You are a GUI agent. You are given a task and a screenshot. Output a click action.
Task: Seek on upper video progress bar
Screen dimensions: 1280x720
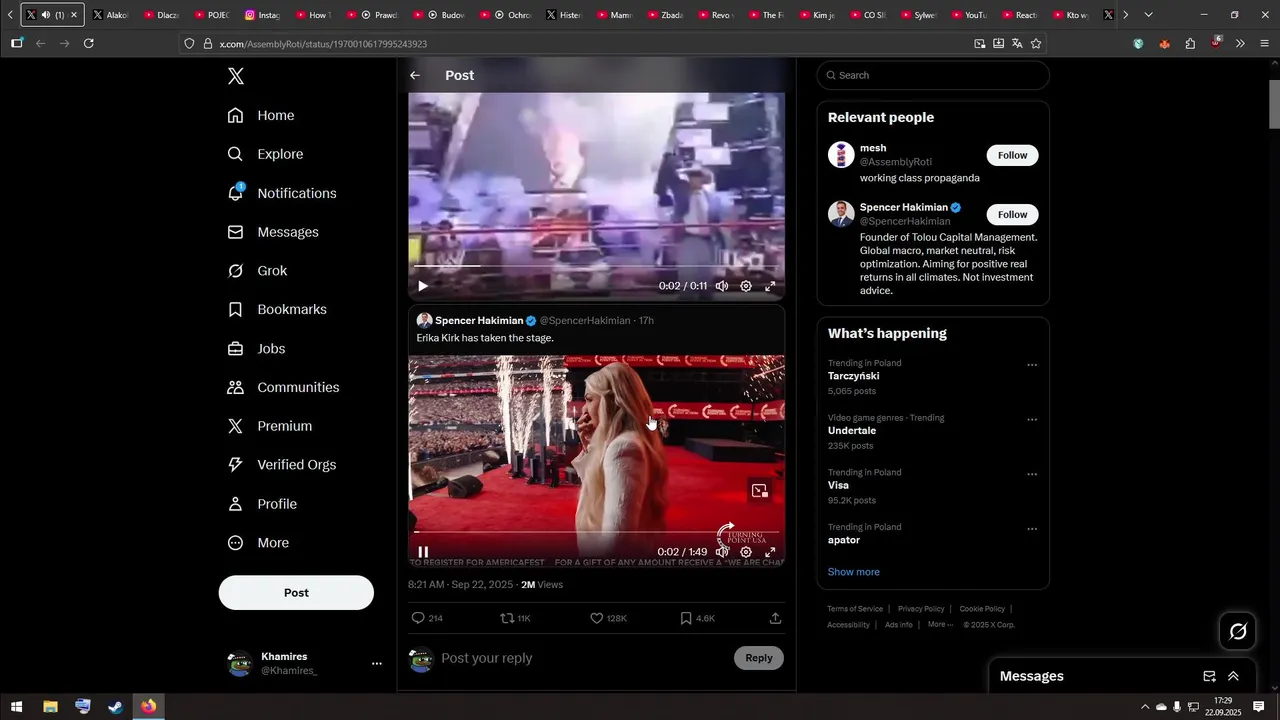click(x=596, y=266)
